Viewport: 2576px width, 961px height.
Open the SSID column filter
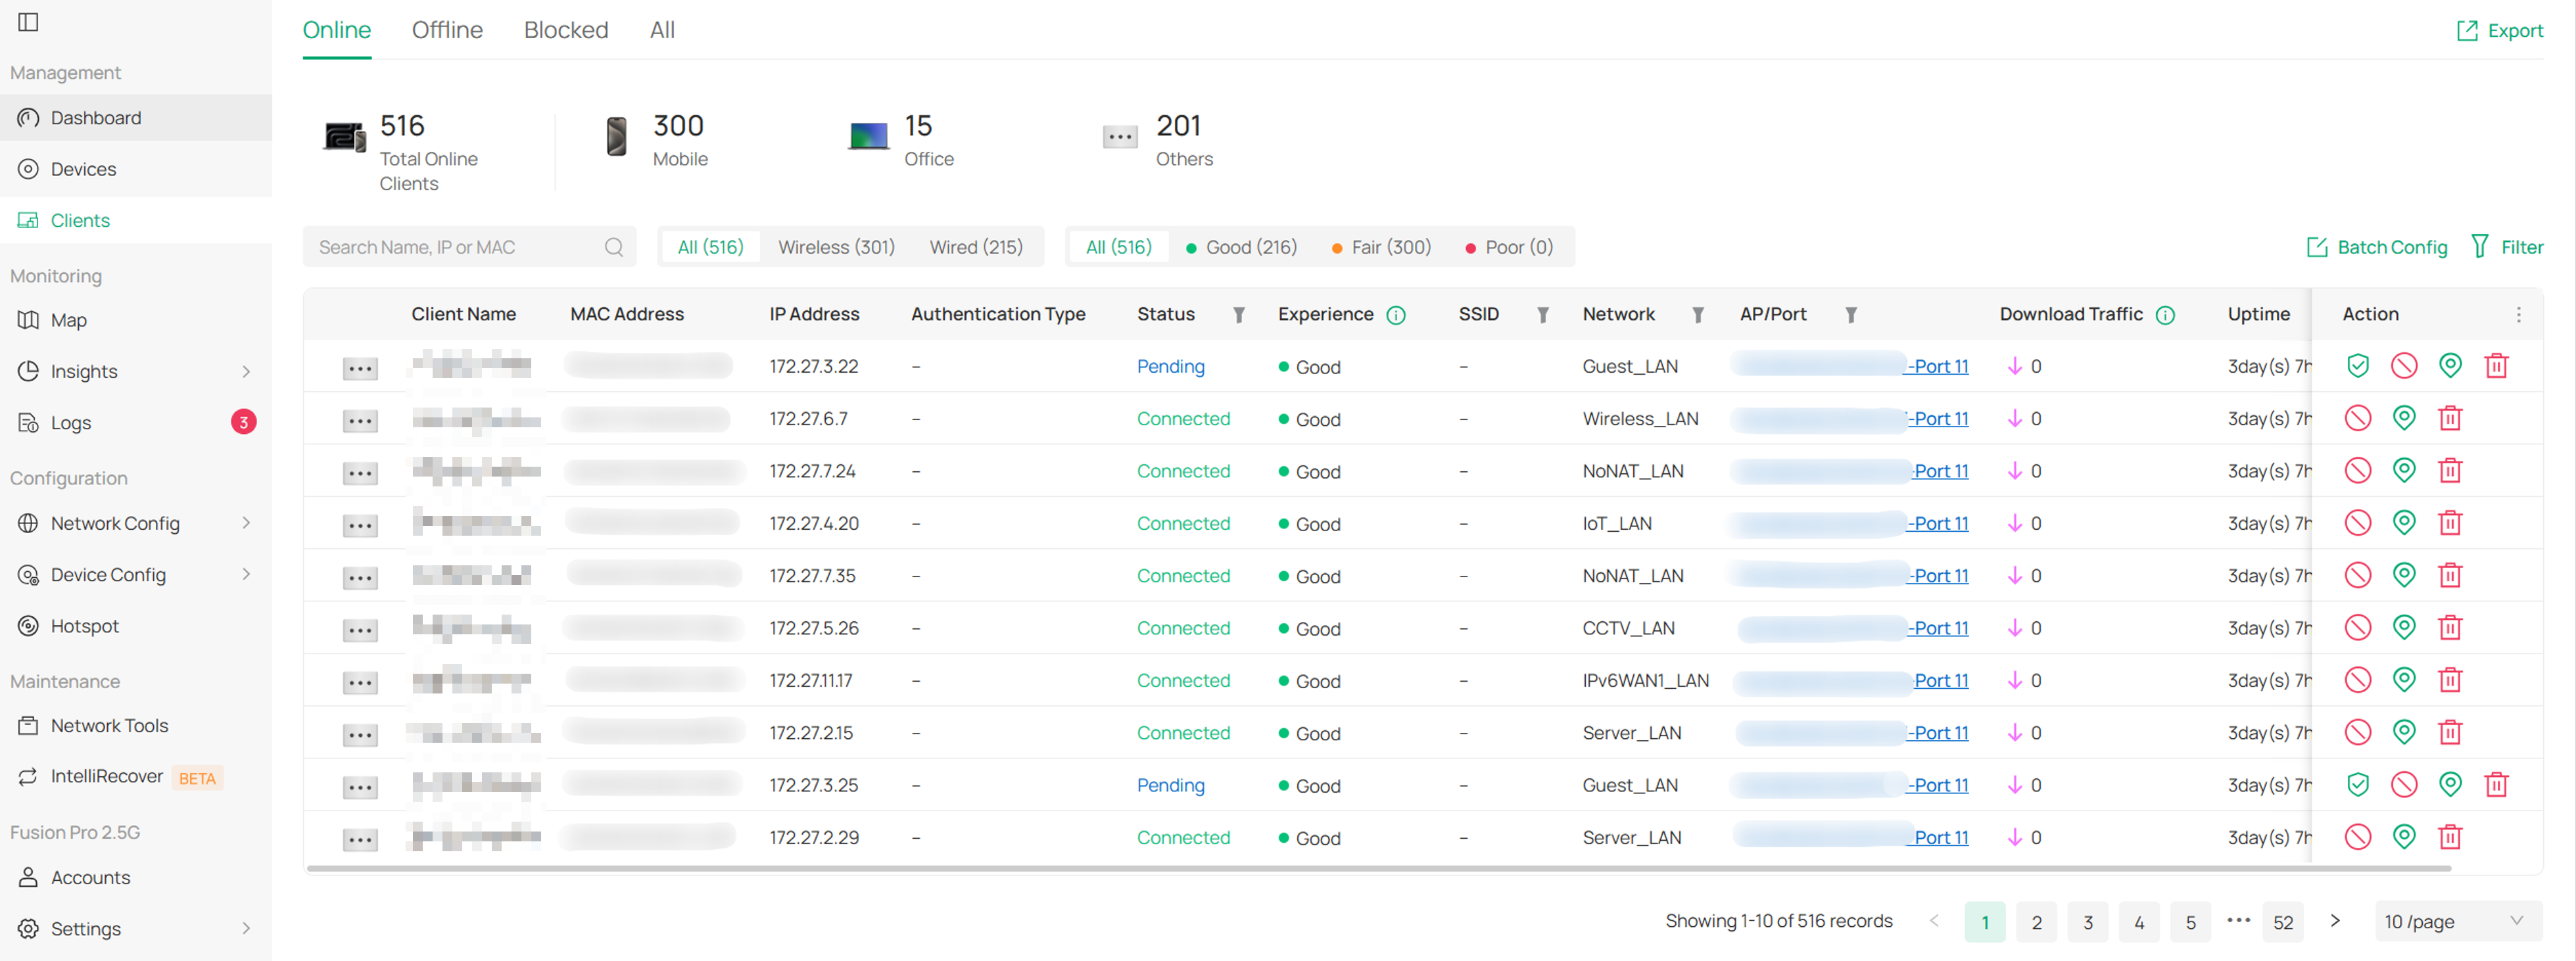[1543, 315]
